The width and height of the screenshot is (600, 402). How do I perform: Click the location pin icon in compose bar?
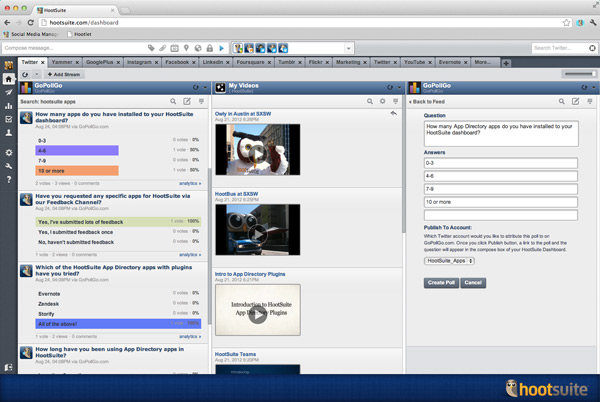pyautogui.click(x=186, y=48)
